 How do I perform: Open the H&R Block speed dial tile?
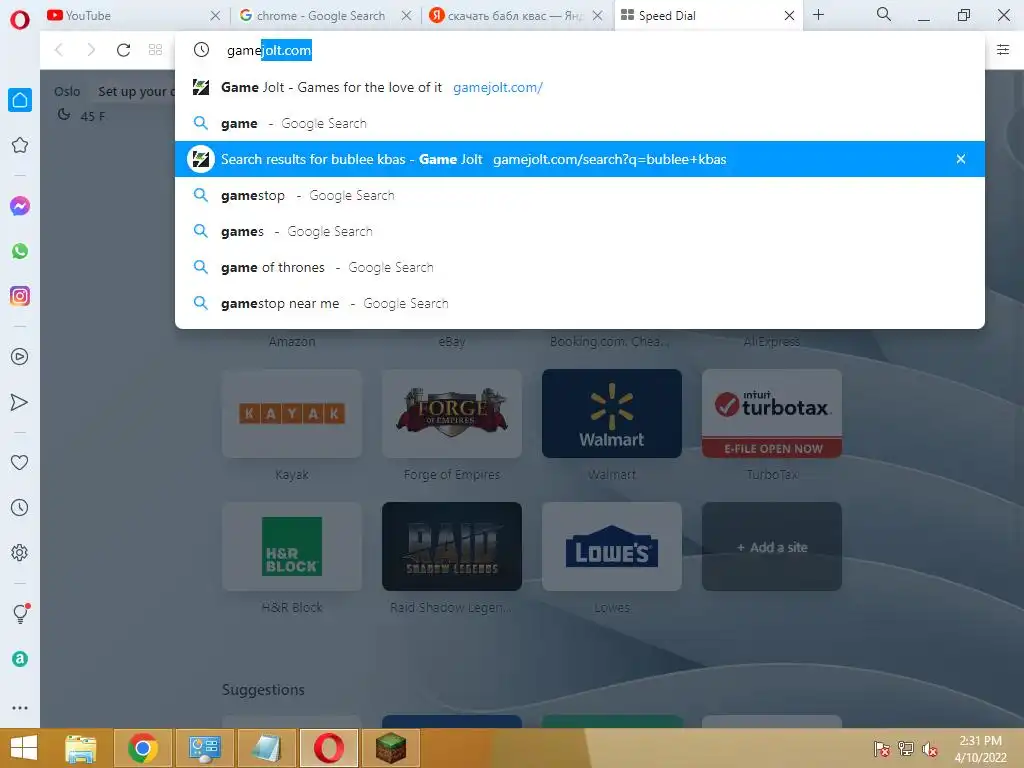(x=292, y=547)
